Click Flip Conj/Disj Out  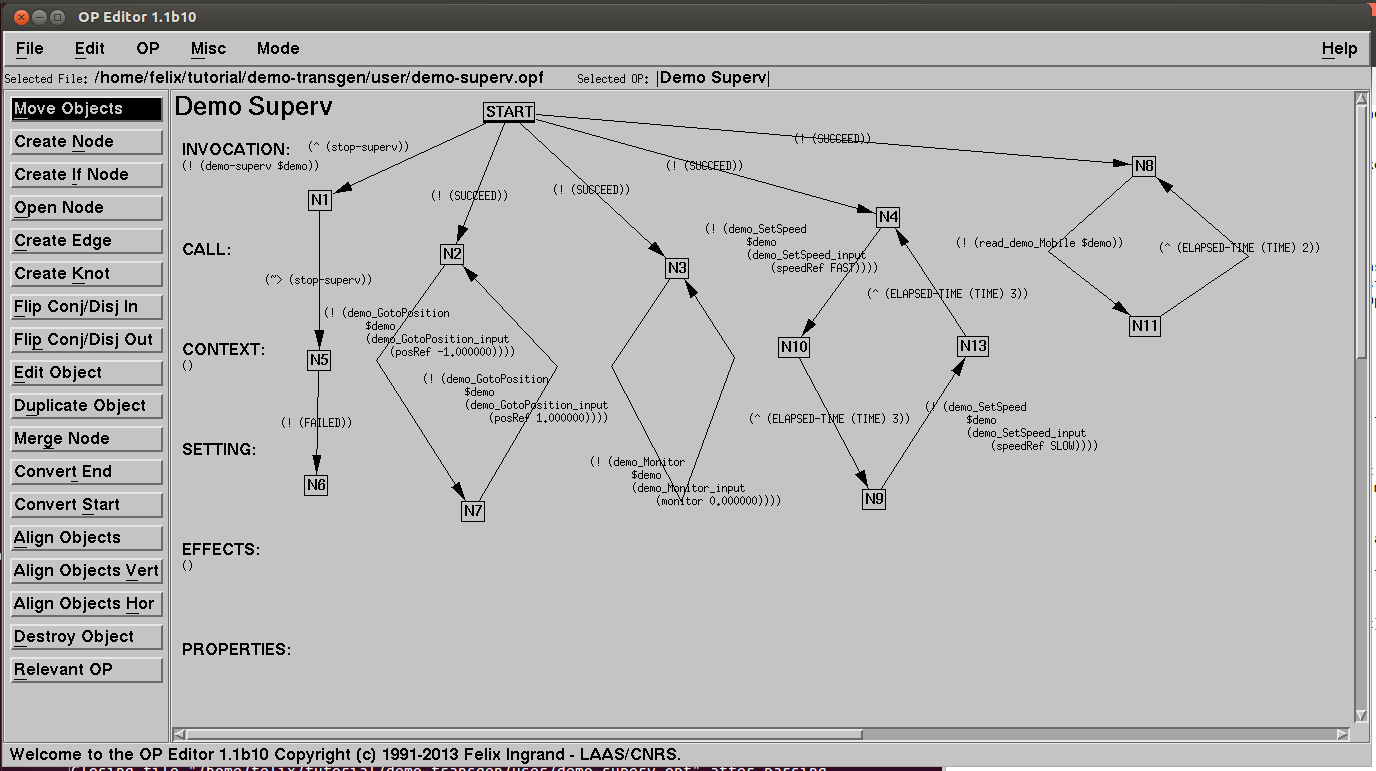(86, 340)
